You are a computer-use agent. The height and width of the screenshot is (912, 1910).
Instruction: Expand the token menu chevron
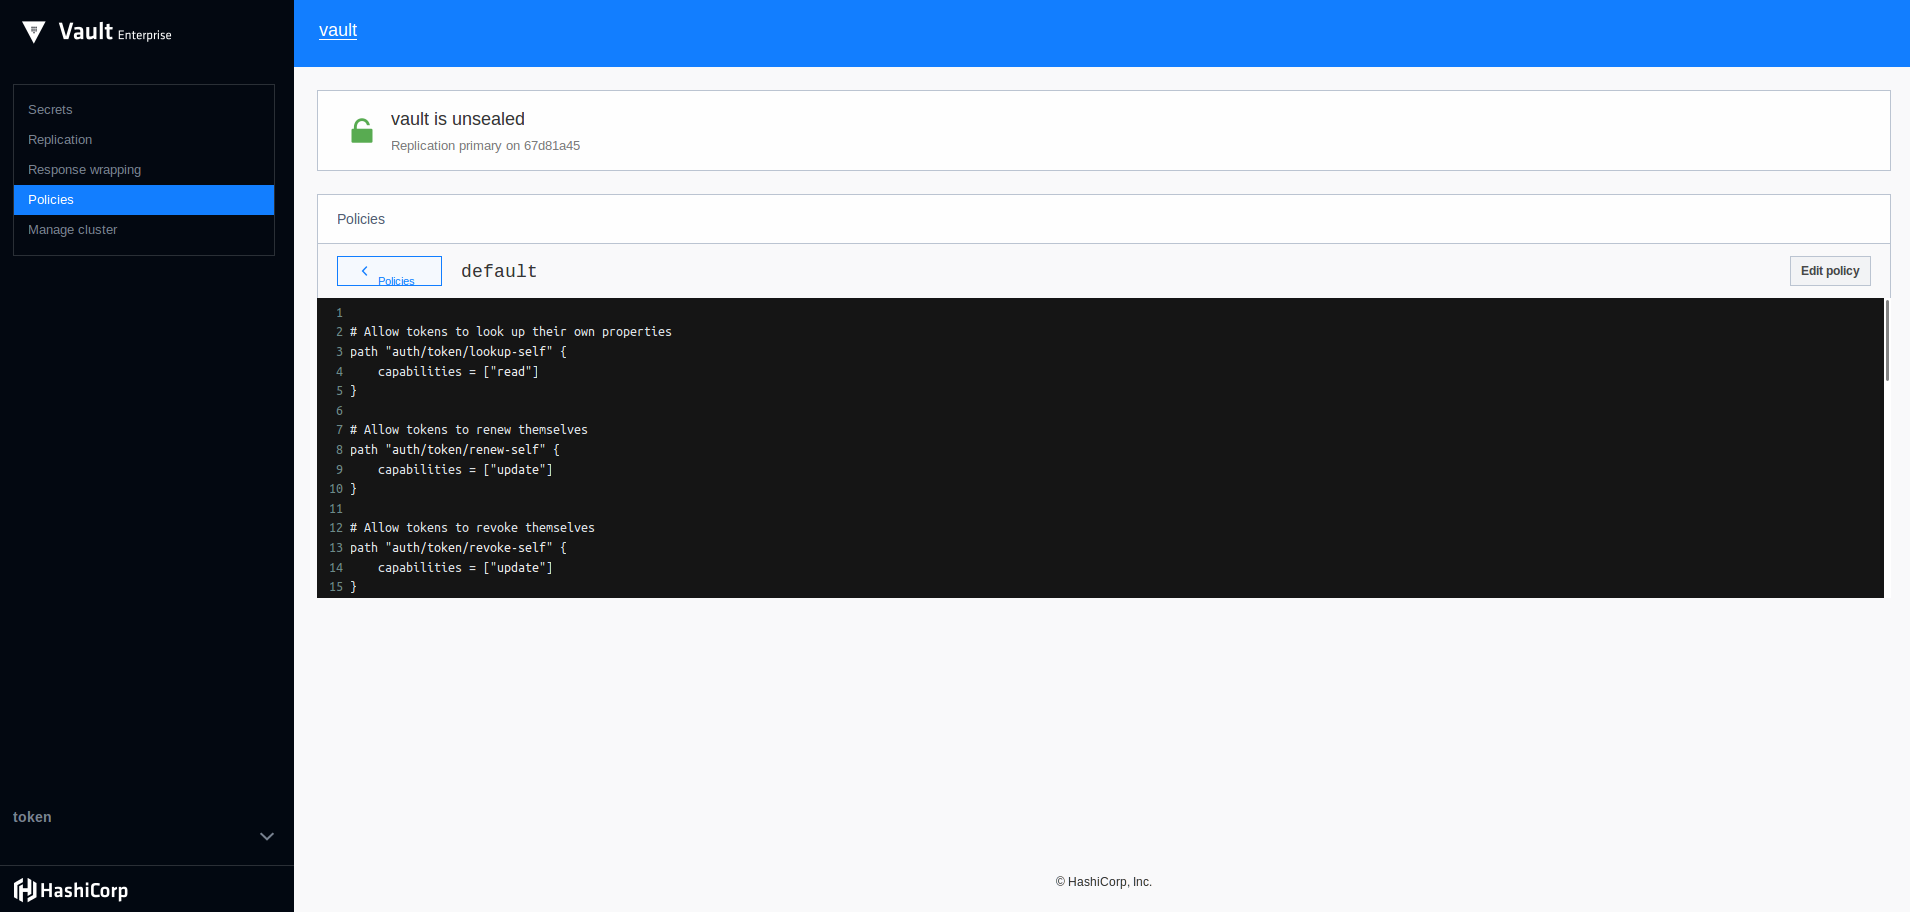(267, 836)
